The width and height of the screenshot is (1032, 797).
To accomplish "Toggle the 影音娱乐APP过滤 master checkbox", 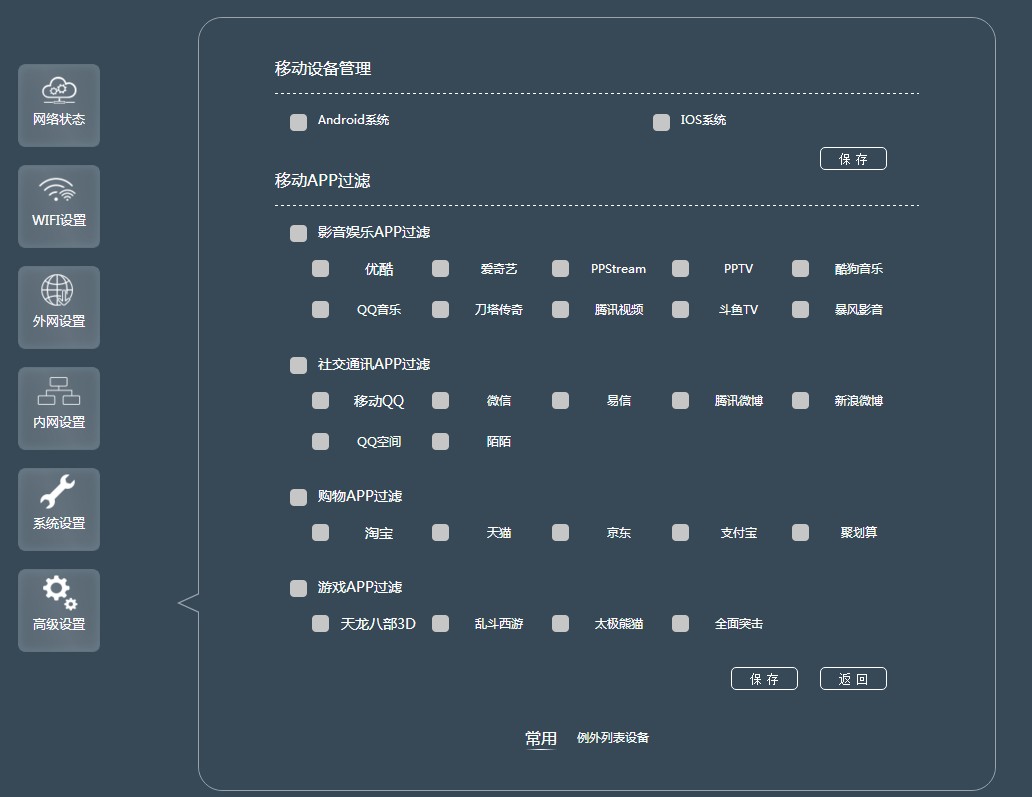I will coord(298,233).
